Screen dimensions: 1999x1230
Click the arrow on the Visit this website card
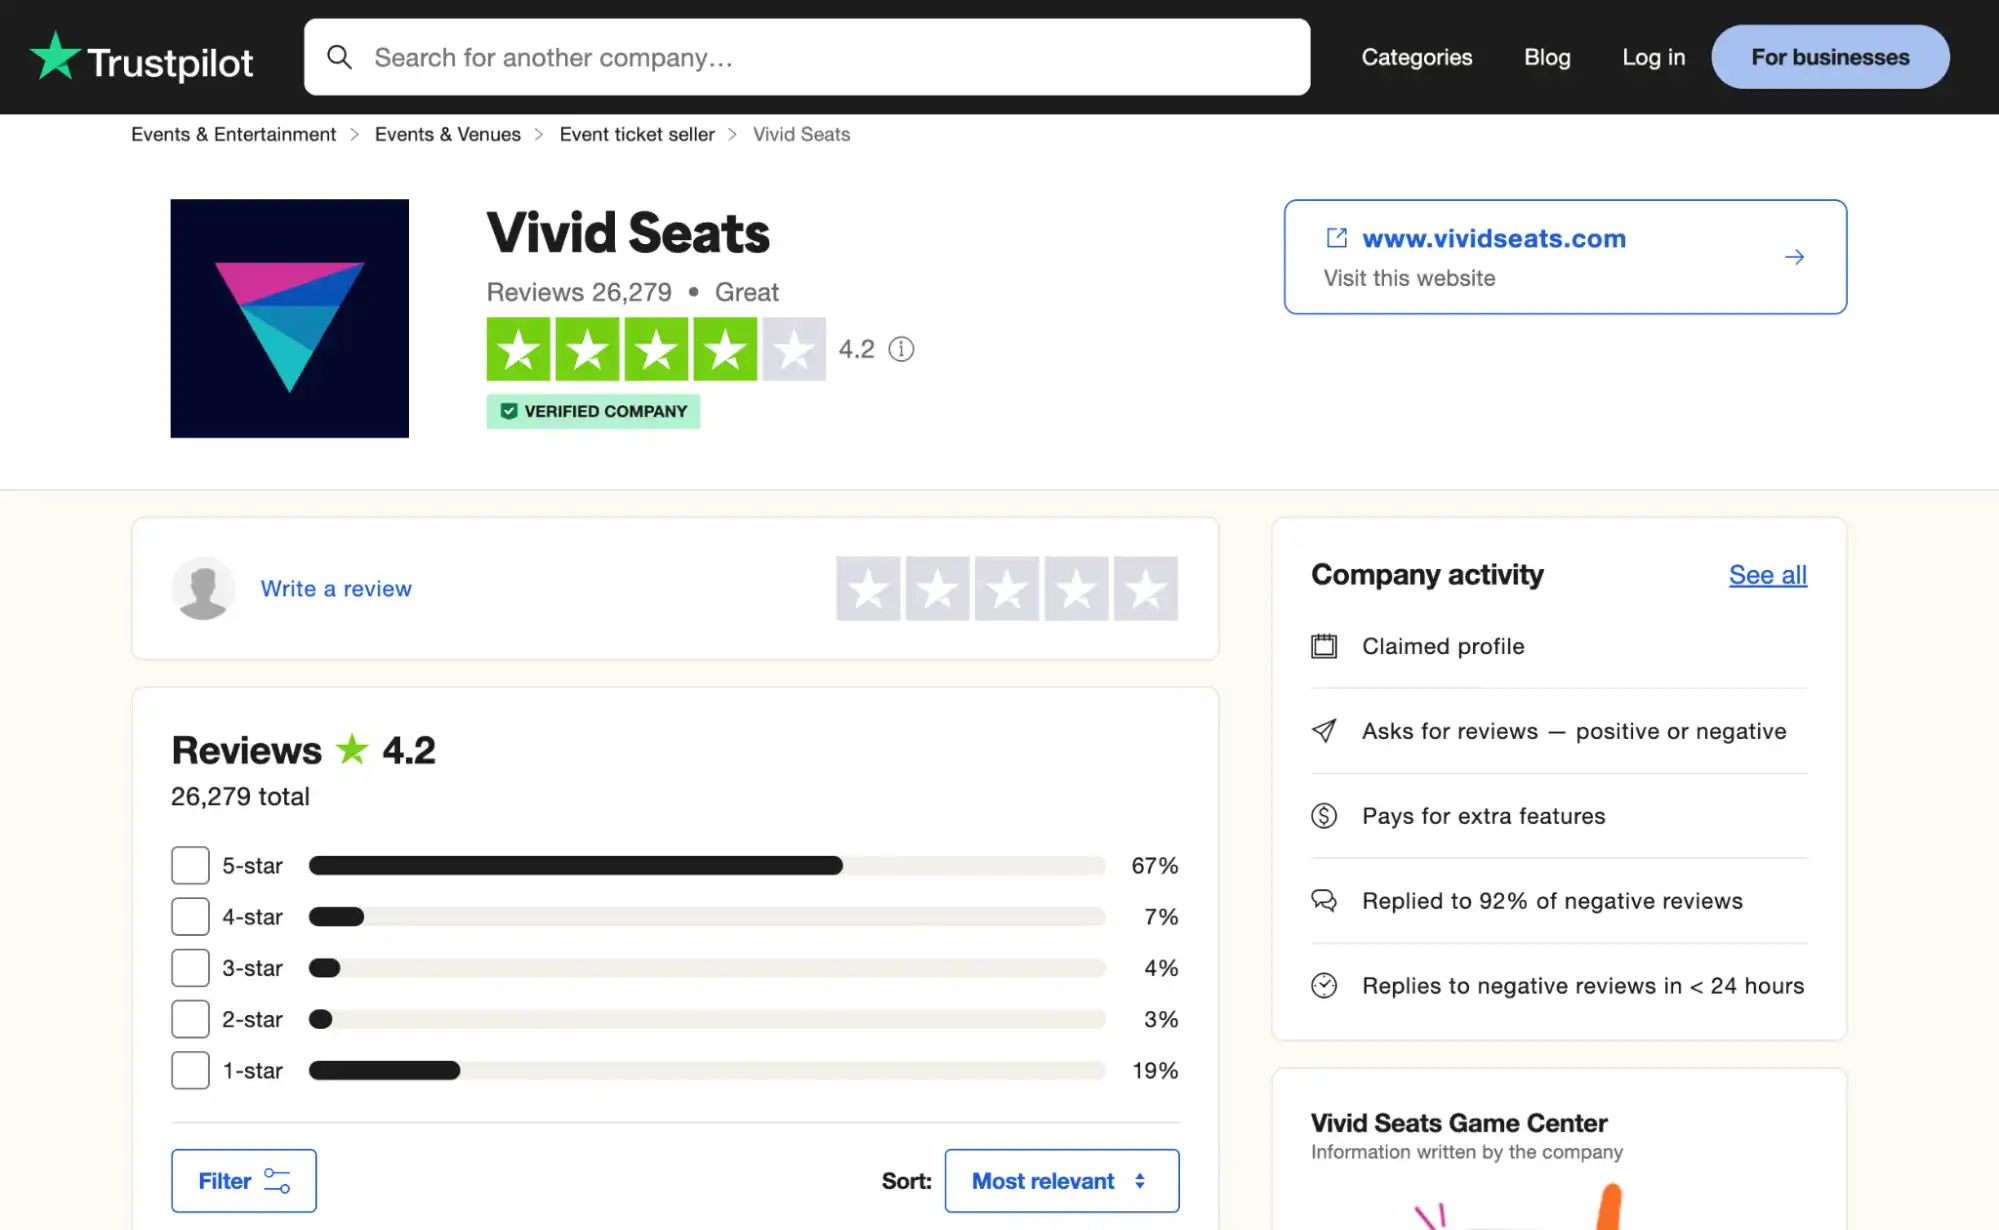click(x=1795, y=257)
